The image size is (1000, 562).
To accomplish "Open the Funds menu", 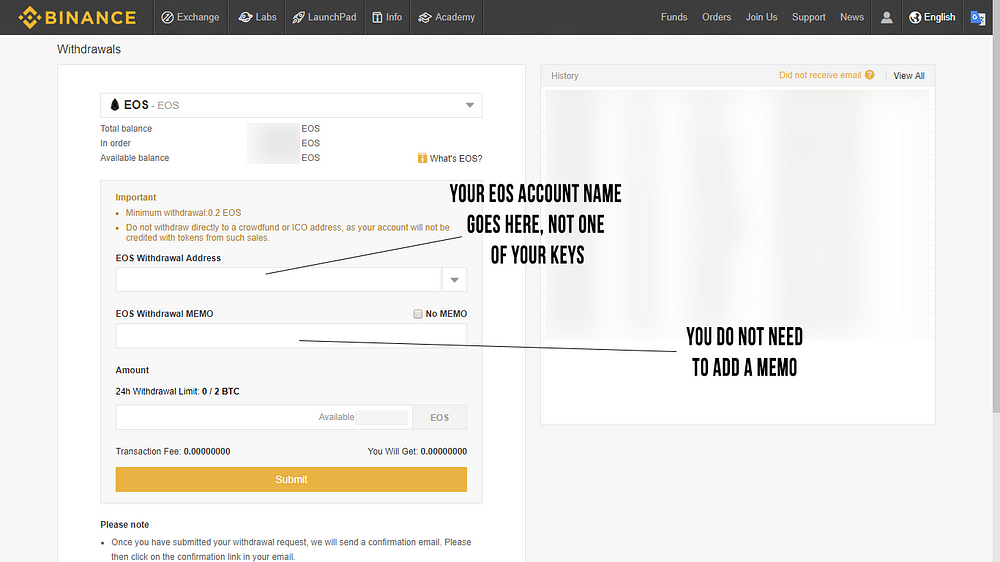I will click(x=674, y=17).
